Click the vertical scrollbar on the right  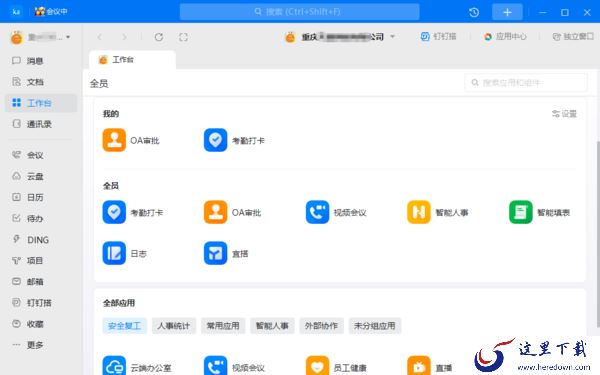click(598, 234)
